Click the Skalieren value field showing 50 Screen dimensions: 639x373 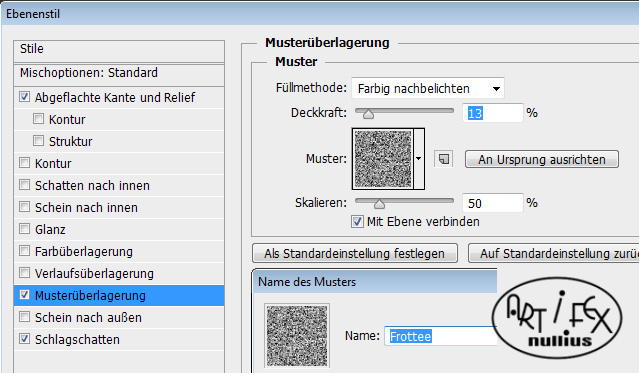493,203
